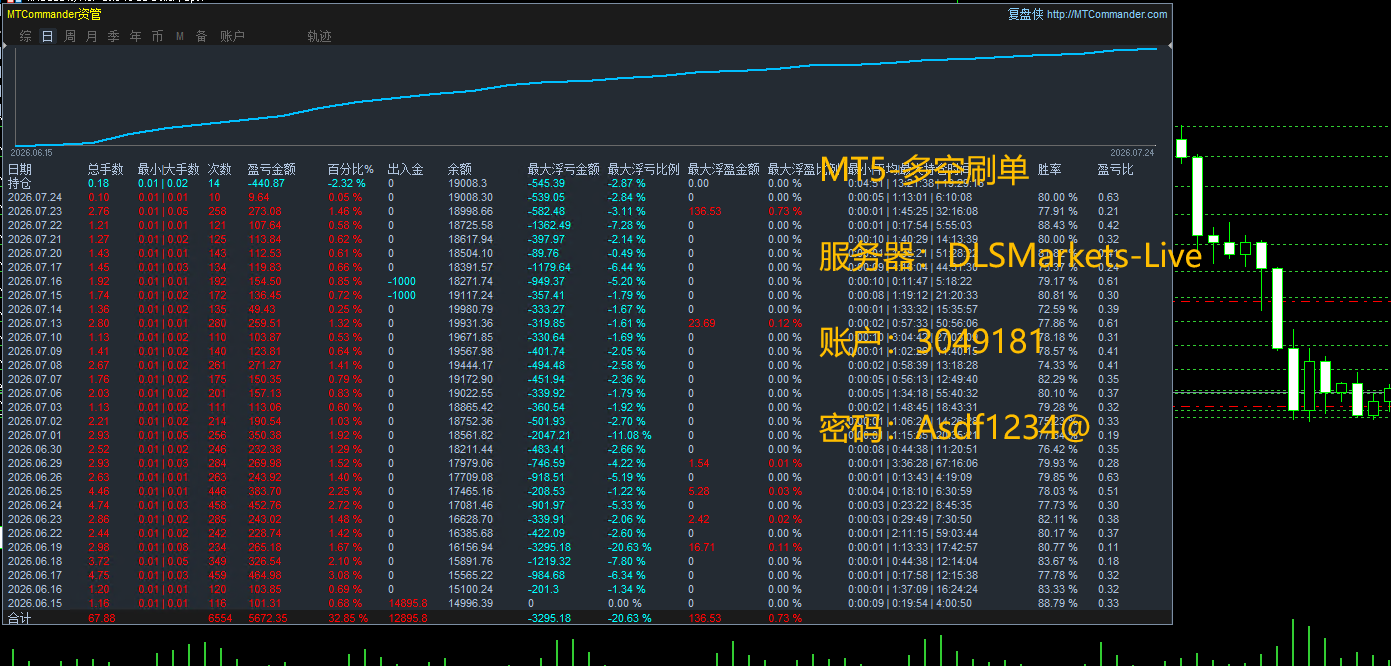This screenshot has height=666, width=1391.
Task: Click the 胜率 column header
Action: (1050, 169)
